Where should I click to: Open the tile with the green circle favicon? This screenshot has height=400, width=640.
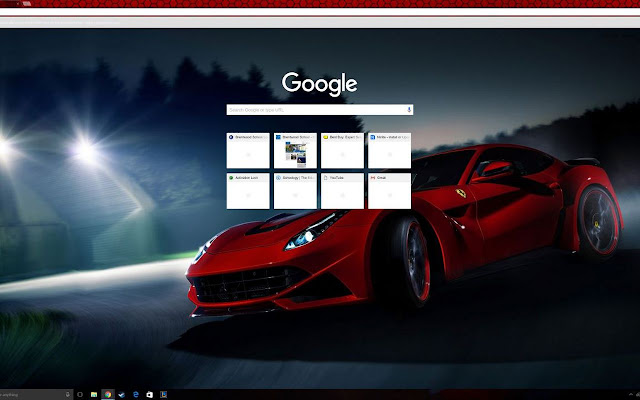click(248, 191)
